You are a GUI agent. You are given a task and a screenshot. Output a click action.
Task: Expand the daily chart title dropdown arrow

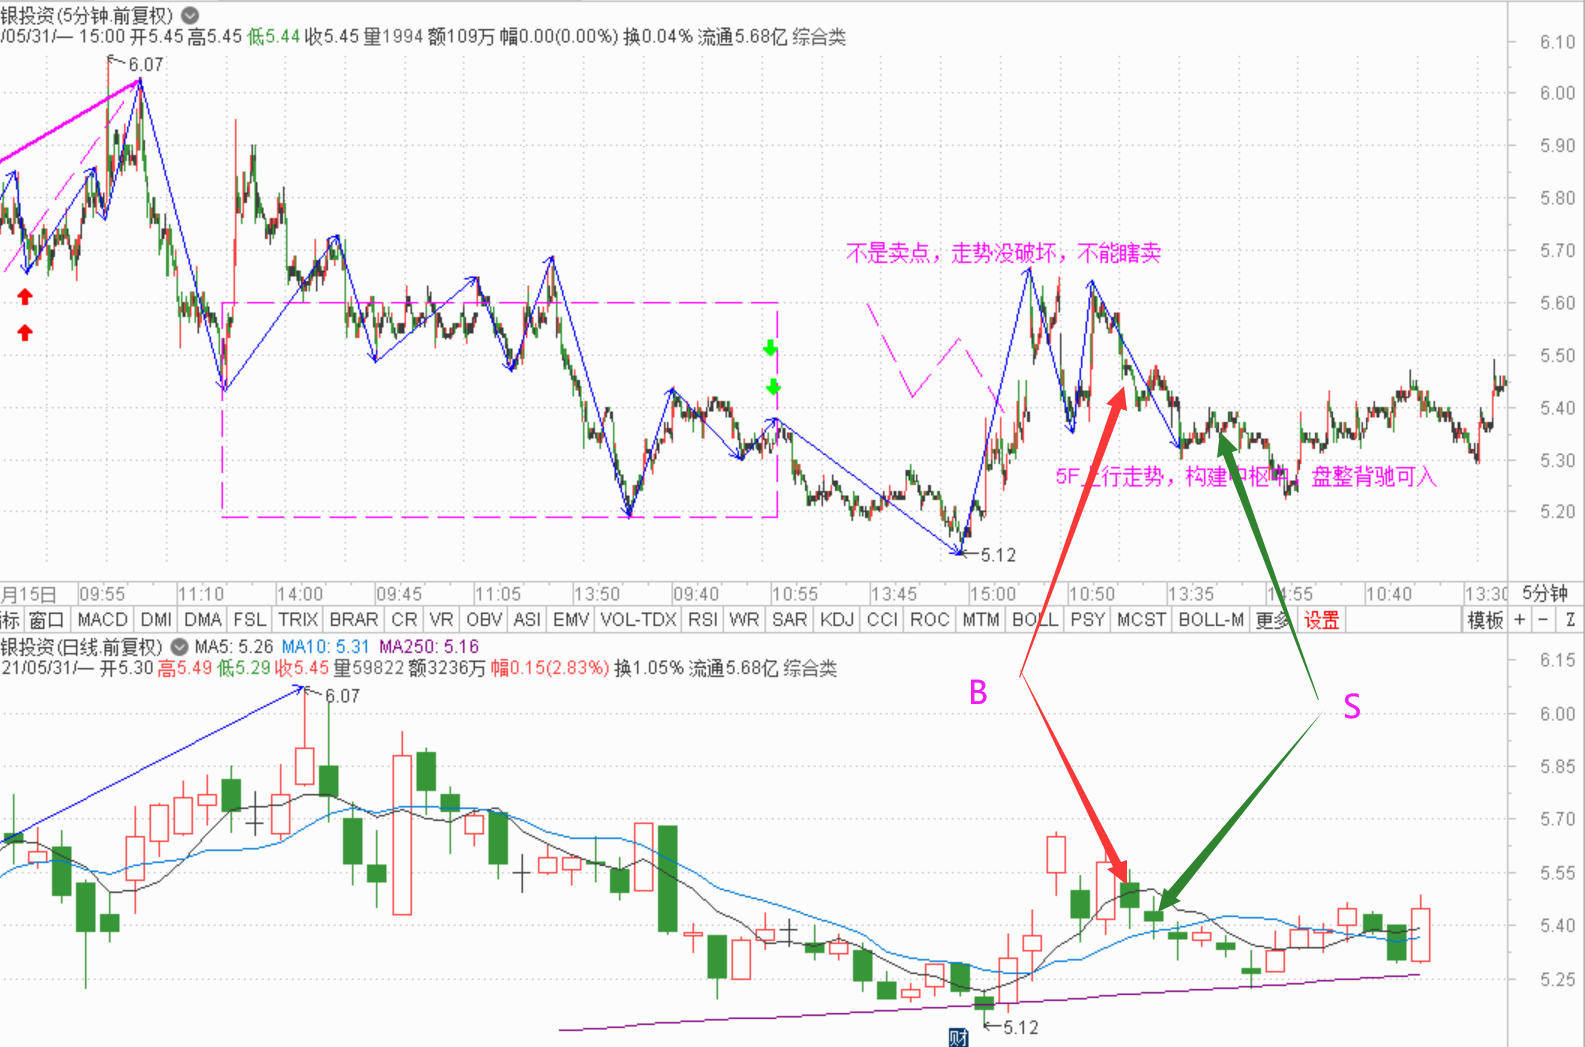pos(180,647)
